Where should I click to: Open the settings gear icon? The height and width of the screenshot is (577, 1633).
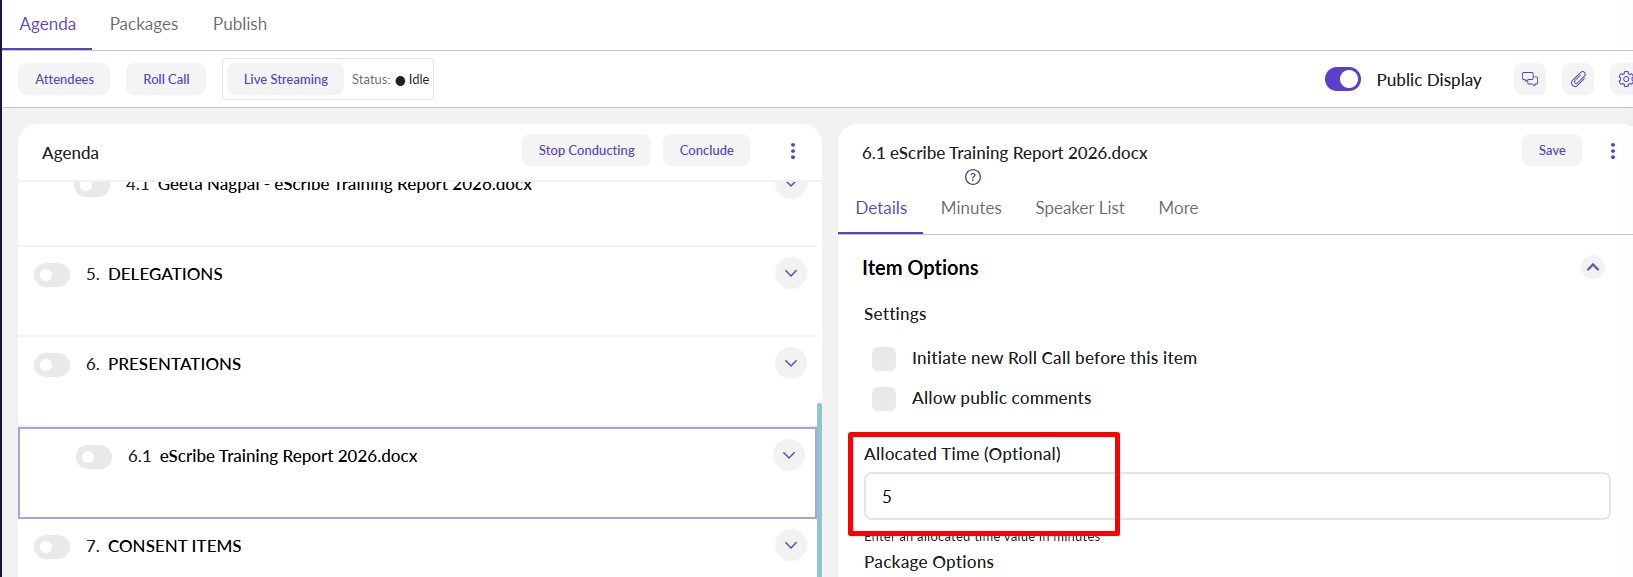(1624, 79)
